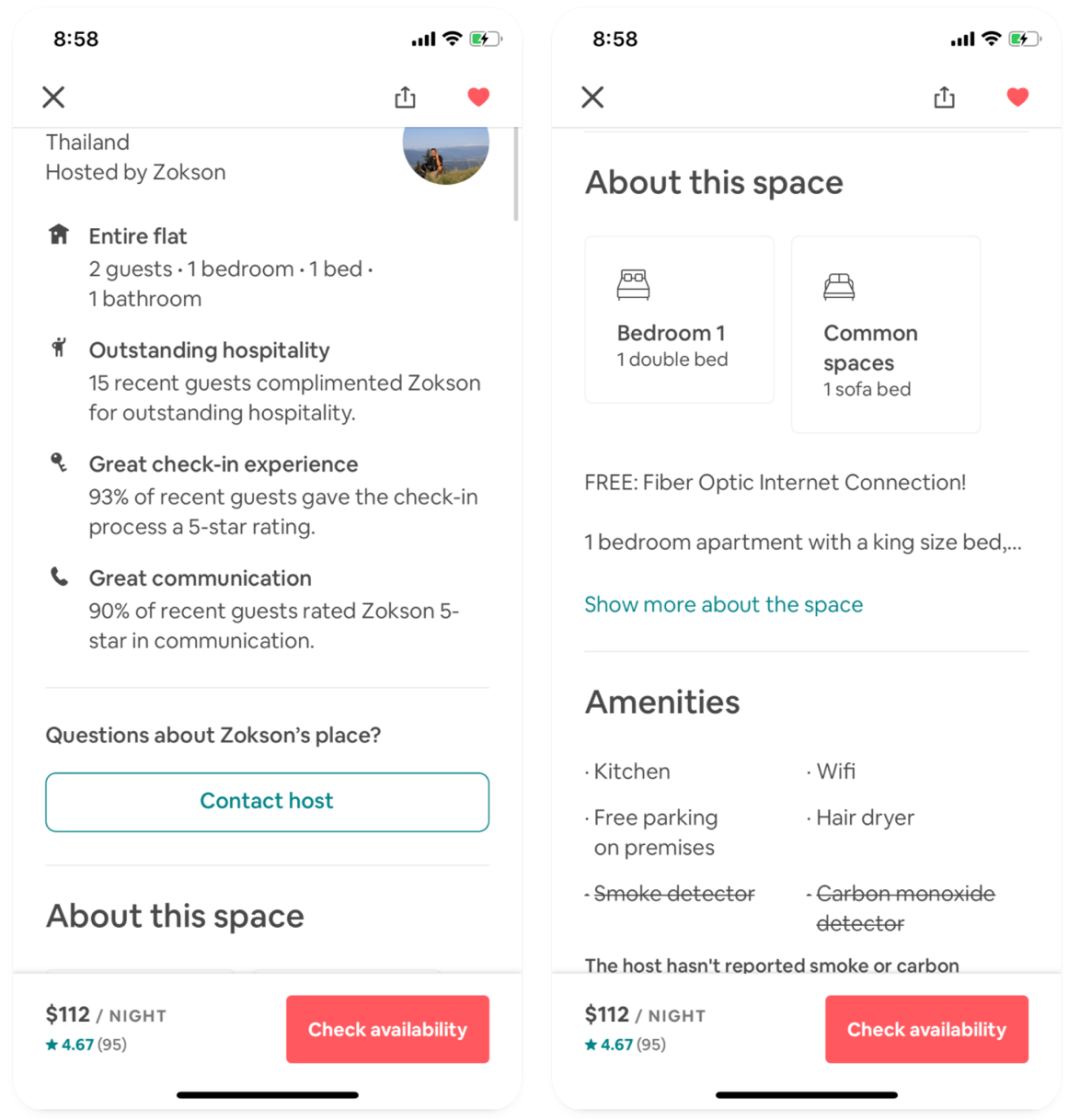Click the 4.67 rating on right screen
Image resolution: width=1080 pixels, height=1120 pixels.
[x=625, y=1045]
